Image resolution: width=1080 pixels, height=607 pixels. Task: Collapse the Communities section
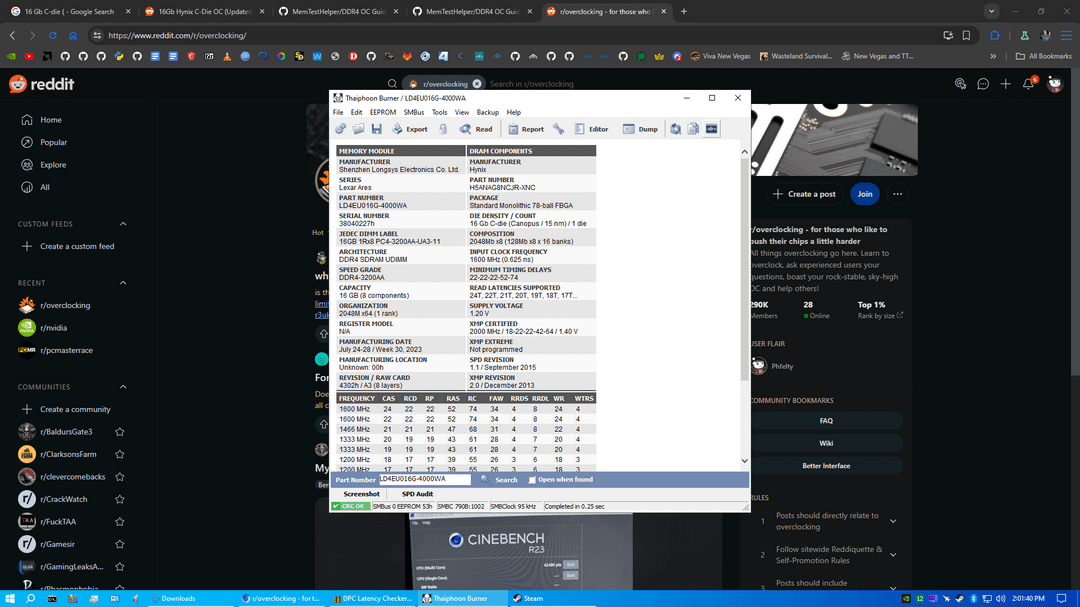[x=123, y=387]
